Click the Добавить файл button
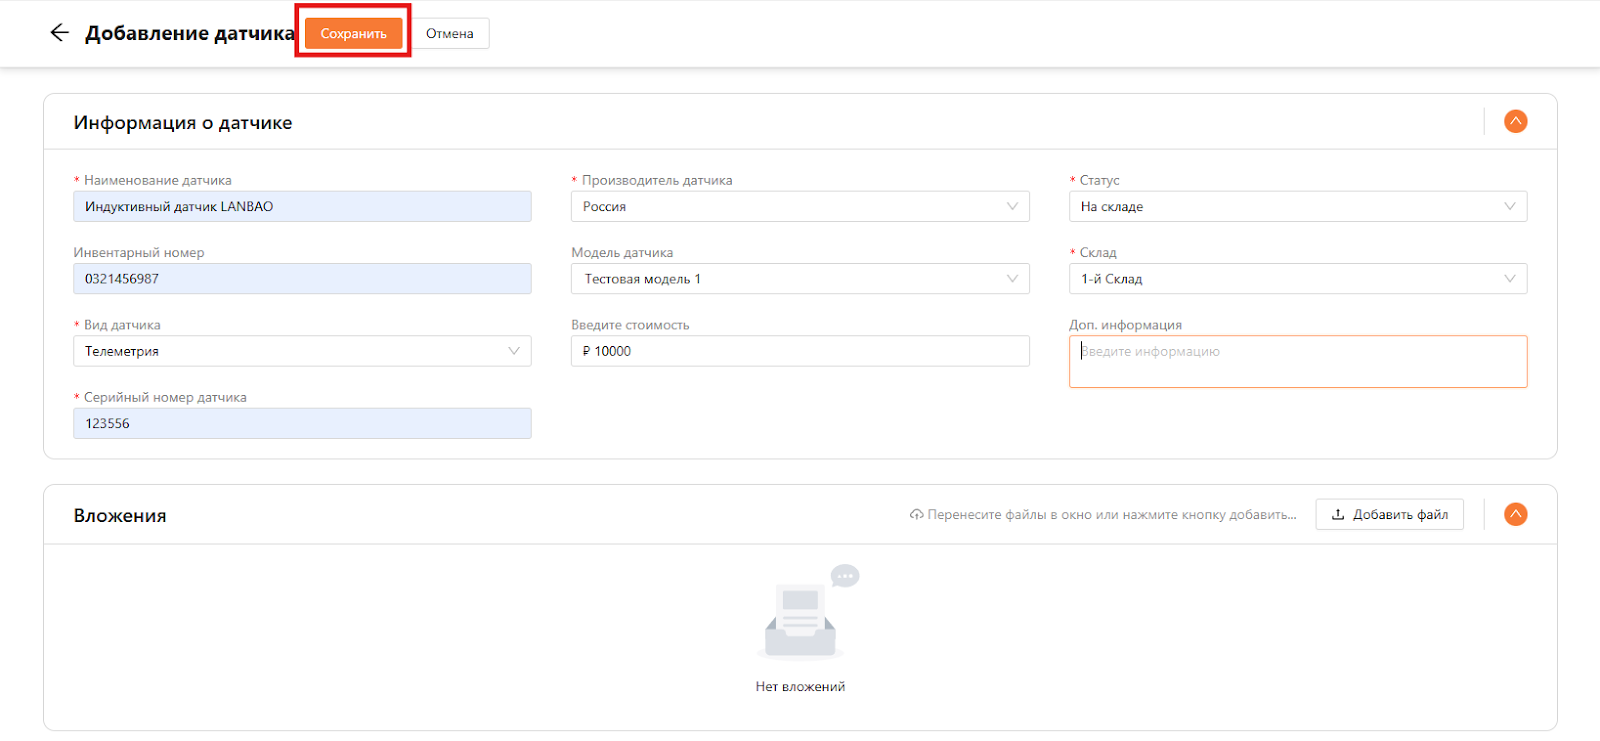The width and height of the screenshot is (1600, 741). click(x=1389, y=515)
